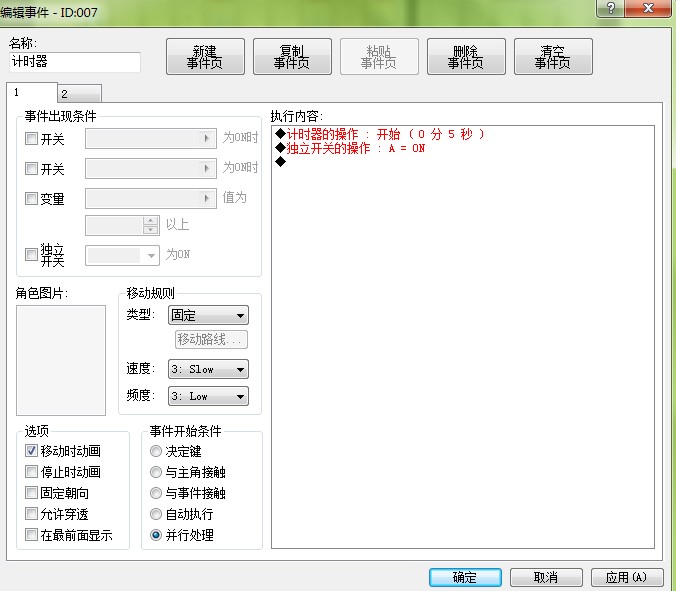Select the 自动执行 trigger radio button

[156, 514]
